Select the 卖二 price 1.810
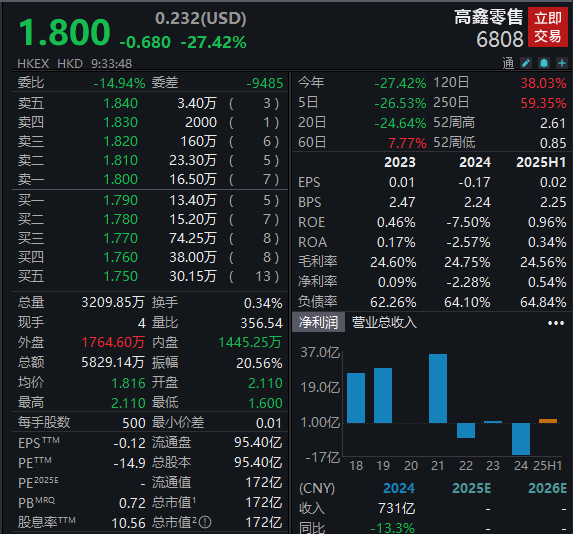The image size is (573, 534). (x=121, y=160)
